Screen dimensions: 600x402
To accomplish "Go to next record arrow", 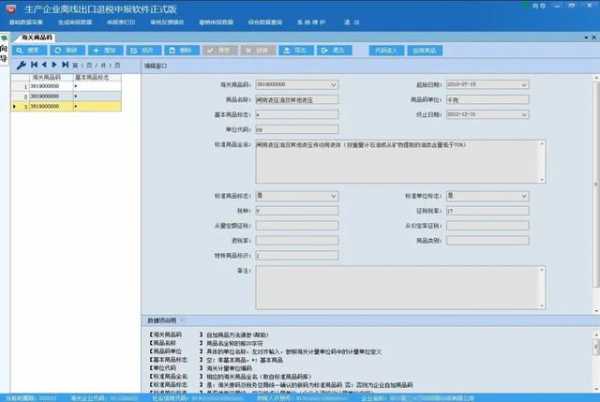I will pos(53,64).
